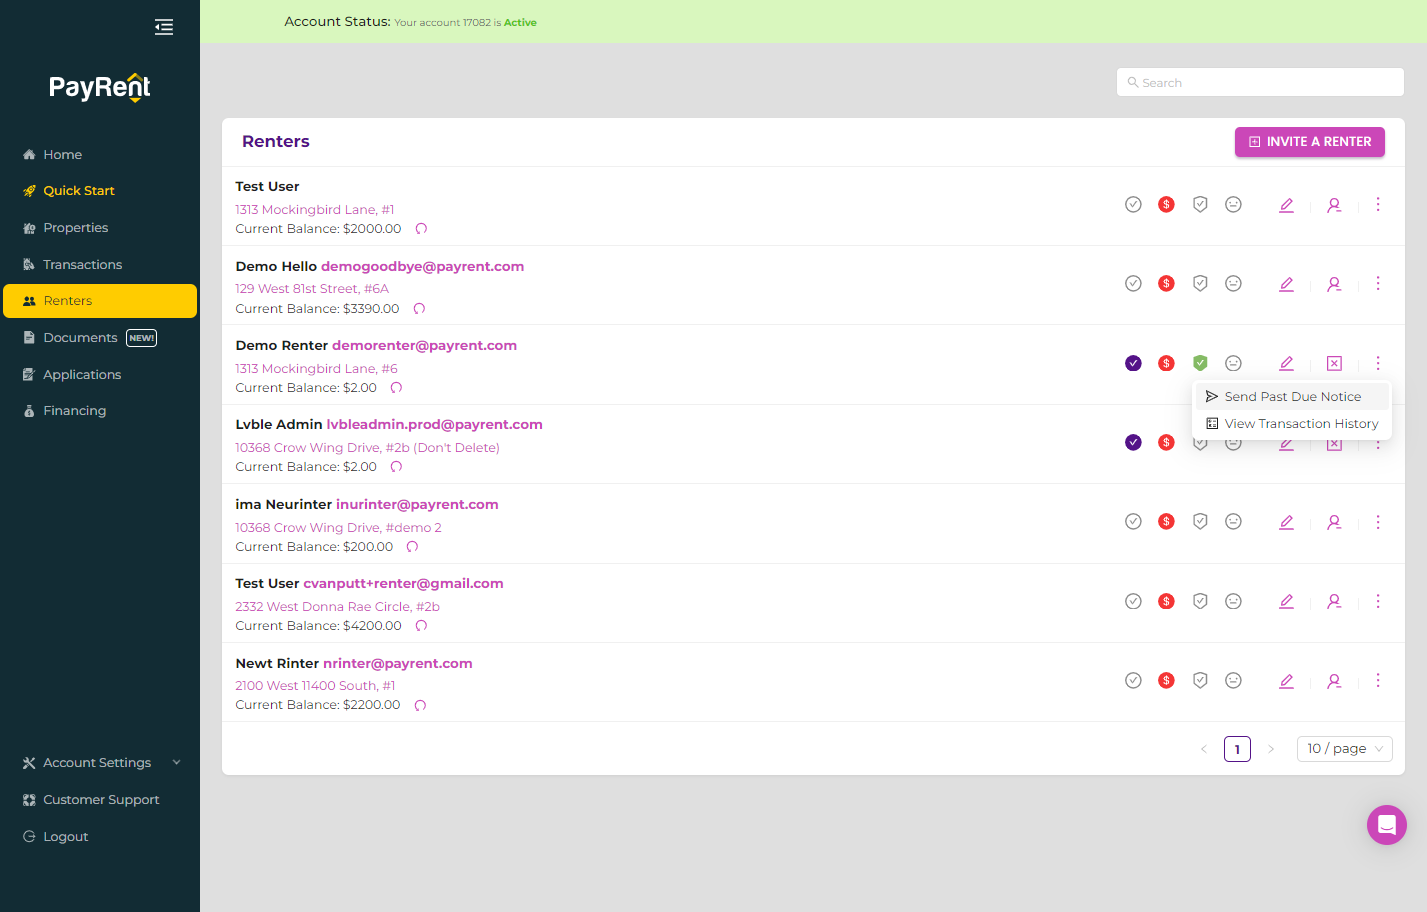Toggle the check circle for ima Neurinter
1427x912 pixels.
click(1133, 521)
